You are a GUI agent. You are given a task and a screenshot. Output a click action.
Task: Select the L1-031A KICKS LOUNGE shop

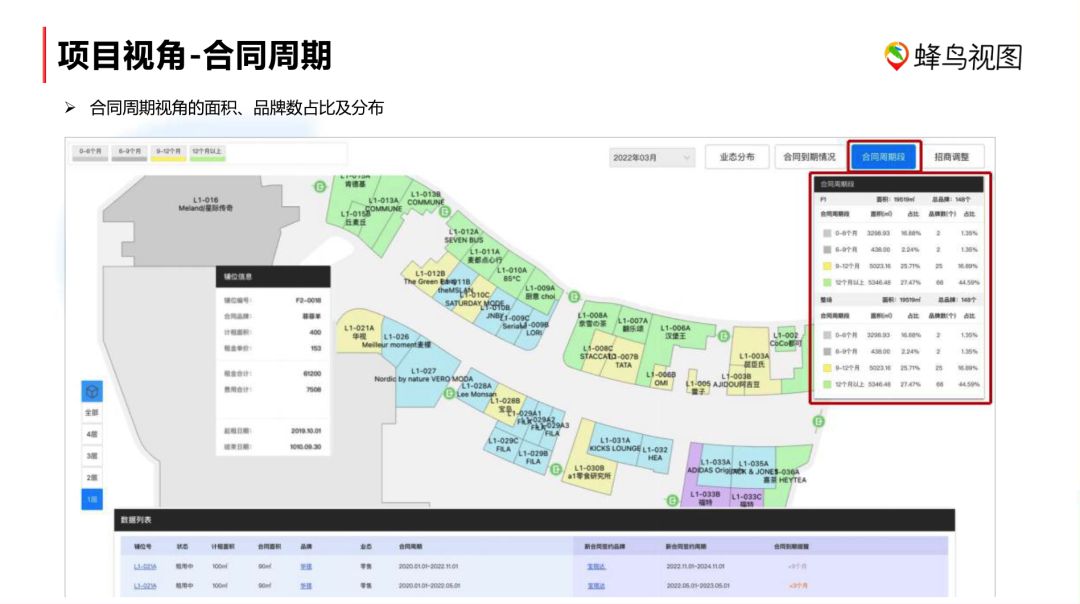(615, 445)
